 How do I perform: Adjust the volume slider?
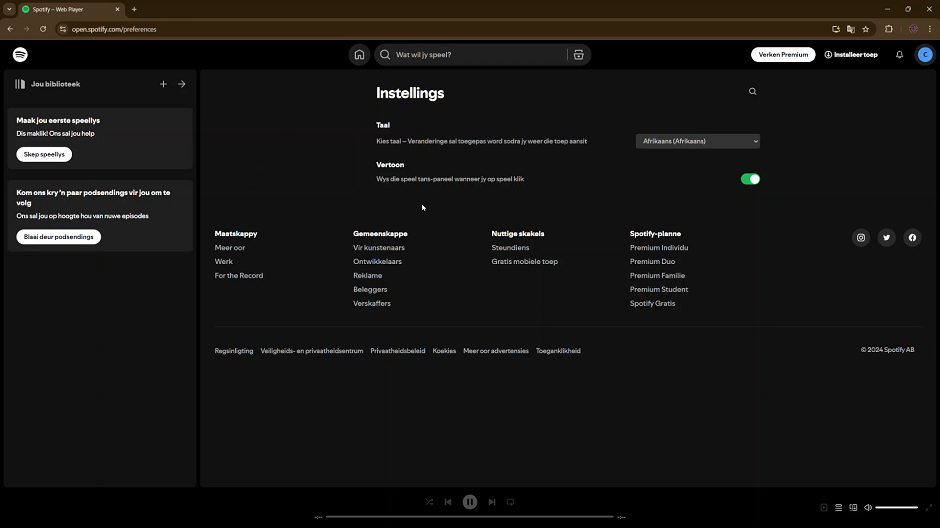tap(896, 508)
